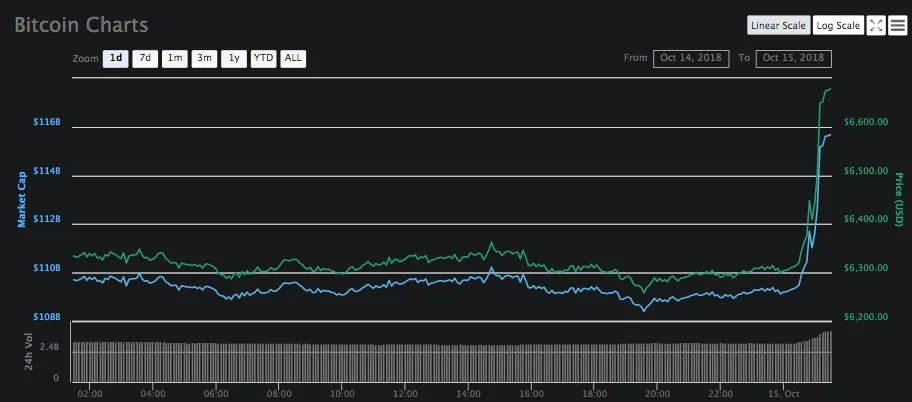Click the $6,400.00 price tick

(865, 219)
